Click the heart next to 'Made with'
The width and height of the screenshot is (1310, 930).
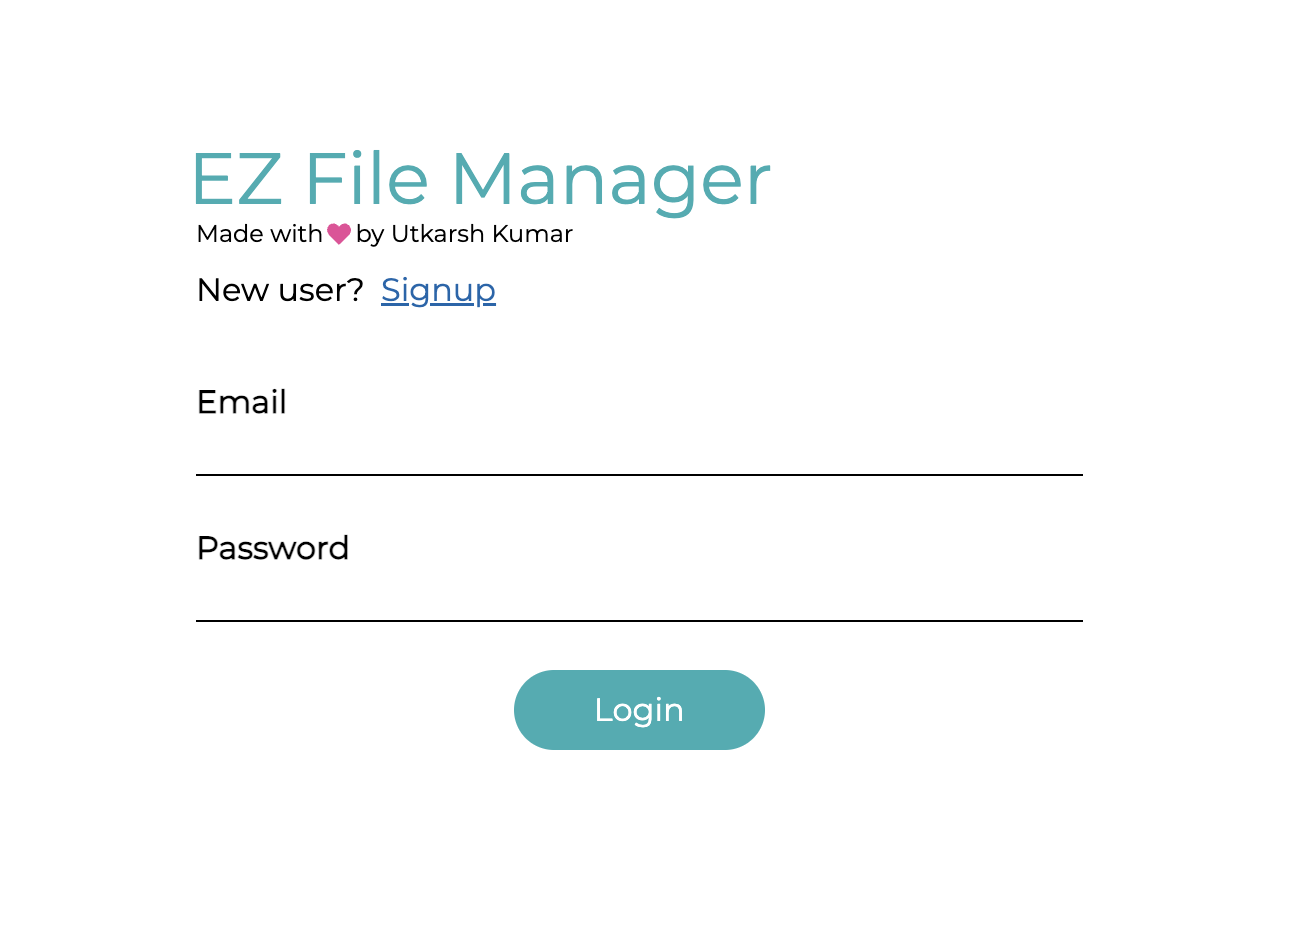(338, 233)
